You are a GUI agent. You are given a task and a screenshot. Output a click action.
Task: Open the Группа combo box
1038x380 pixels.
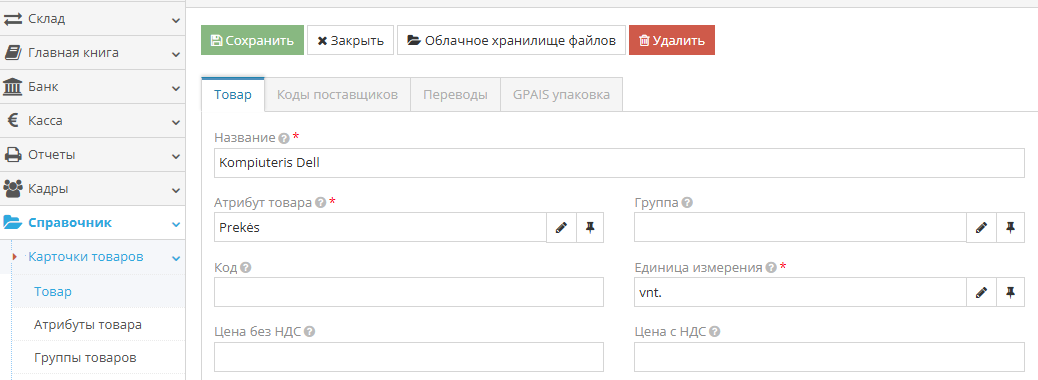pos(800,228)
